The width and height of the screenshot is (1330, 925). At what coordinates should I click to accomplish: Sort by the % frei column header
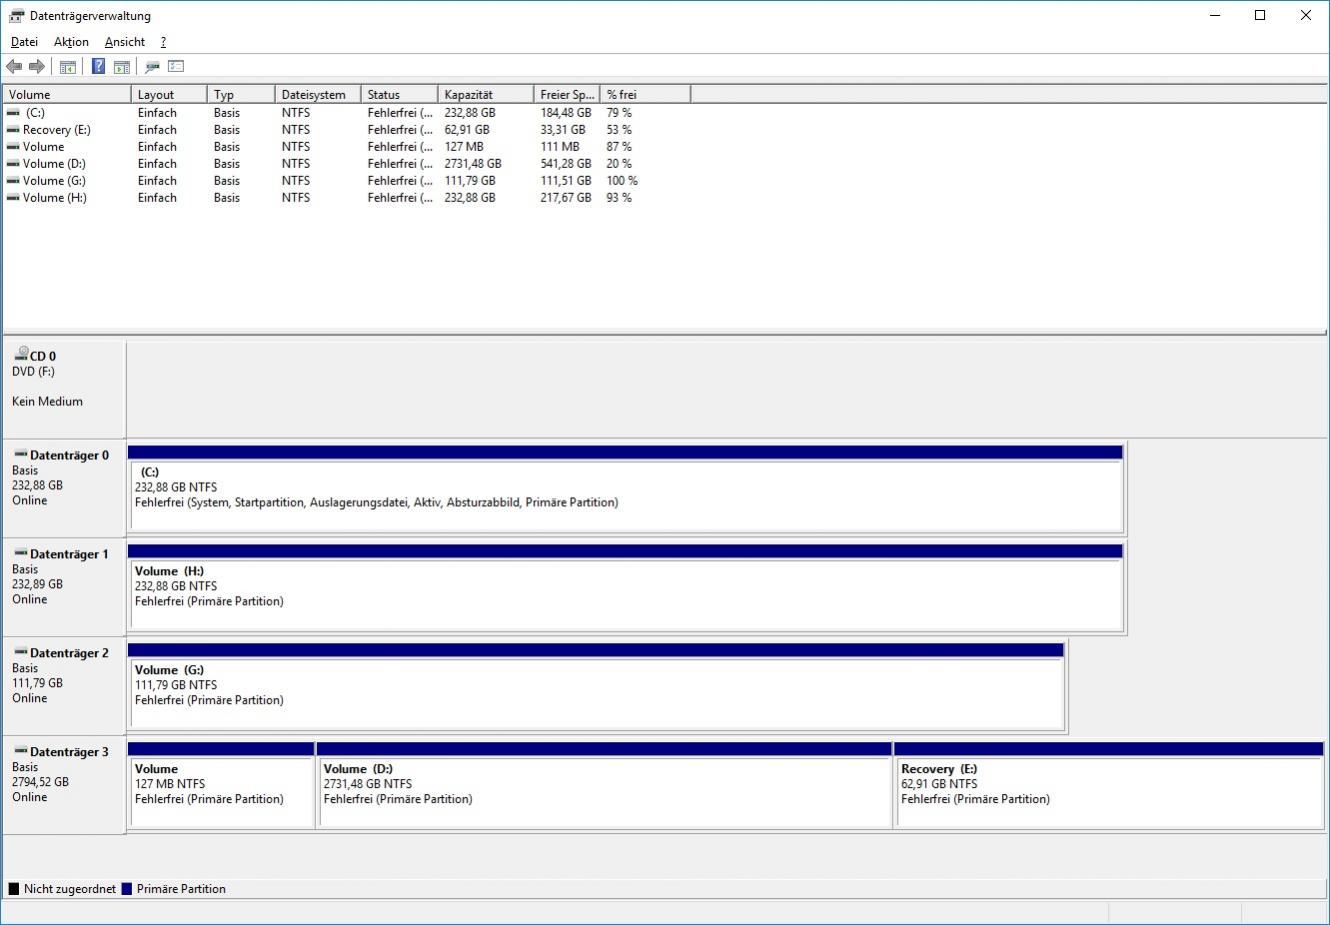click(645, 94)
